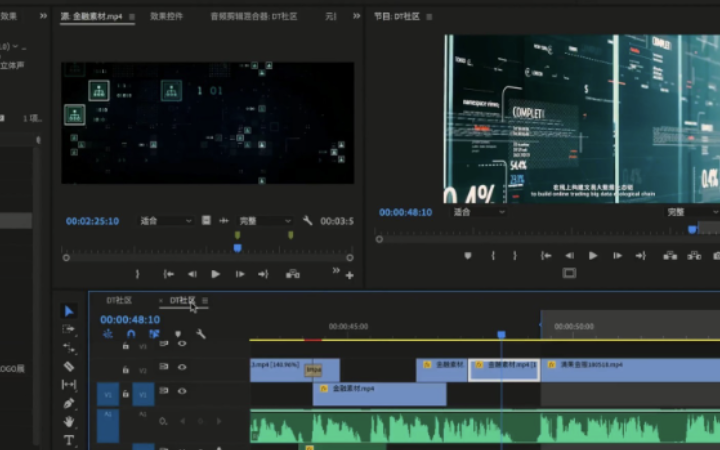
Task: Toggle lock on V2 track
Action: click(x=125, y=367)
